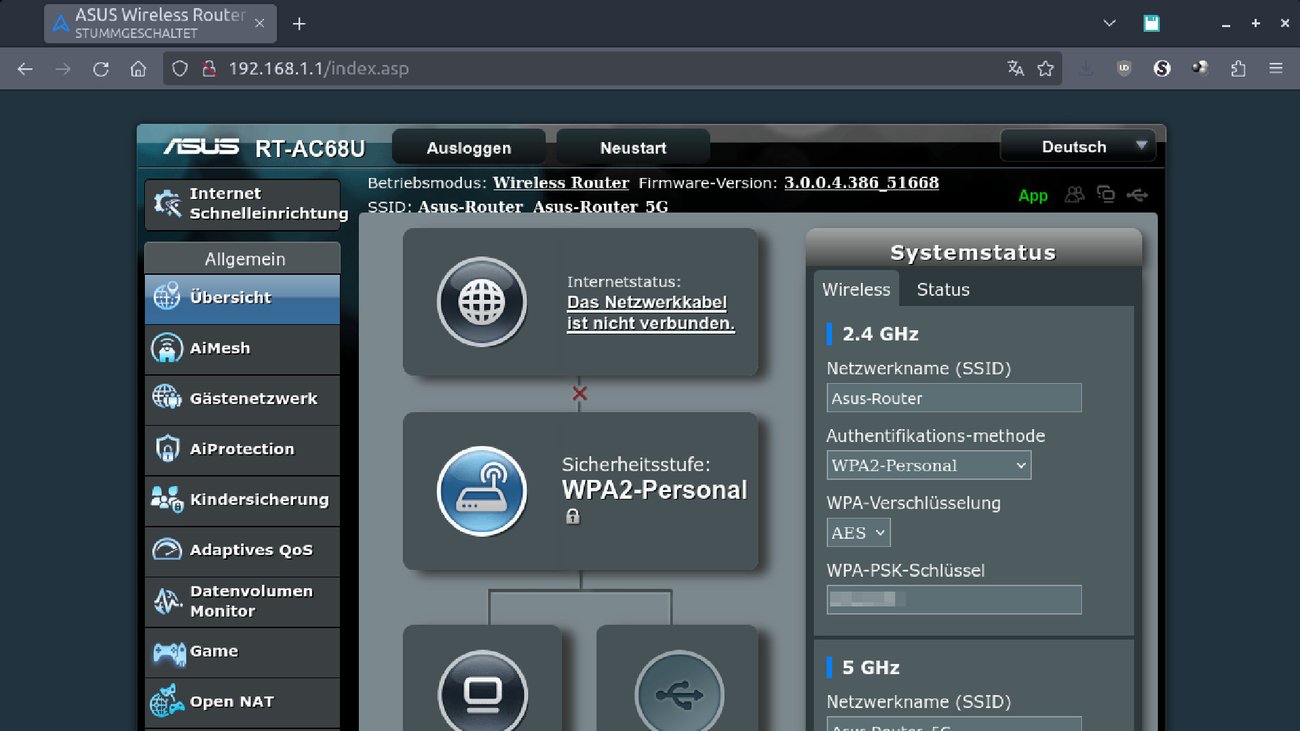Screen dimensions: 1300x731
Task: Open the Deutsch language dropdown
Action: tap(1078, 146)
